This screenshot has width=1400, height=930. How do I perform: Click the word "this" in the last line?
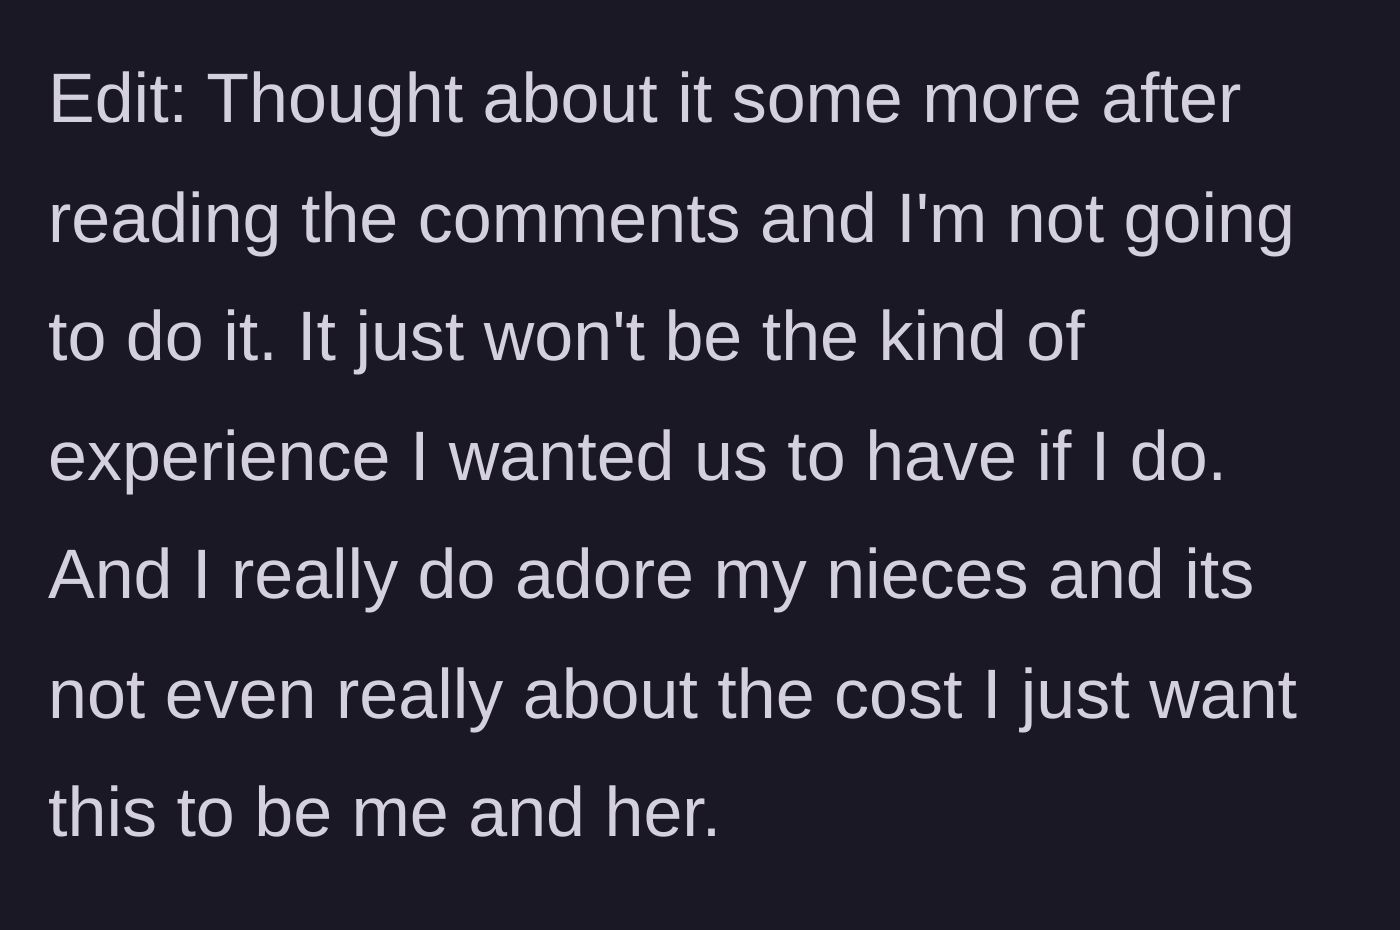[102, 812]
